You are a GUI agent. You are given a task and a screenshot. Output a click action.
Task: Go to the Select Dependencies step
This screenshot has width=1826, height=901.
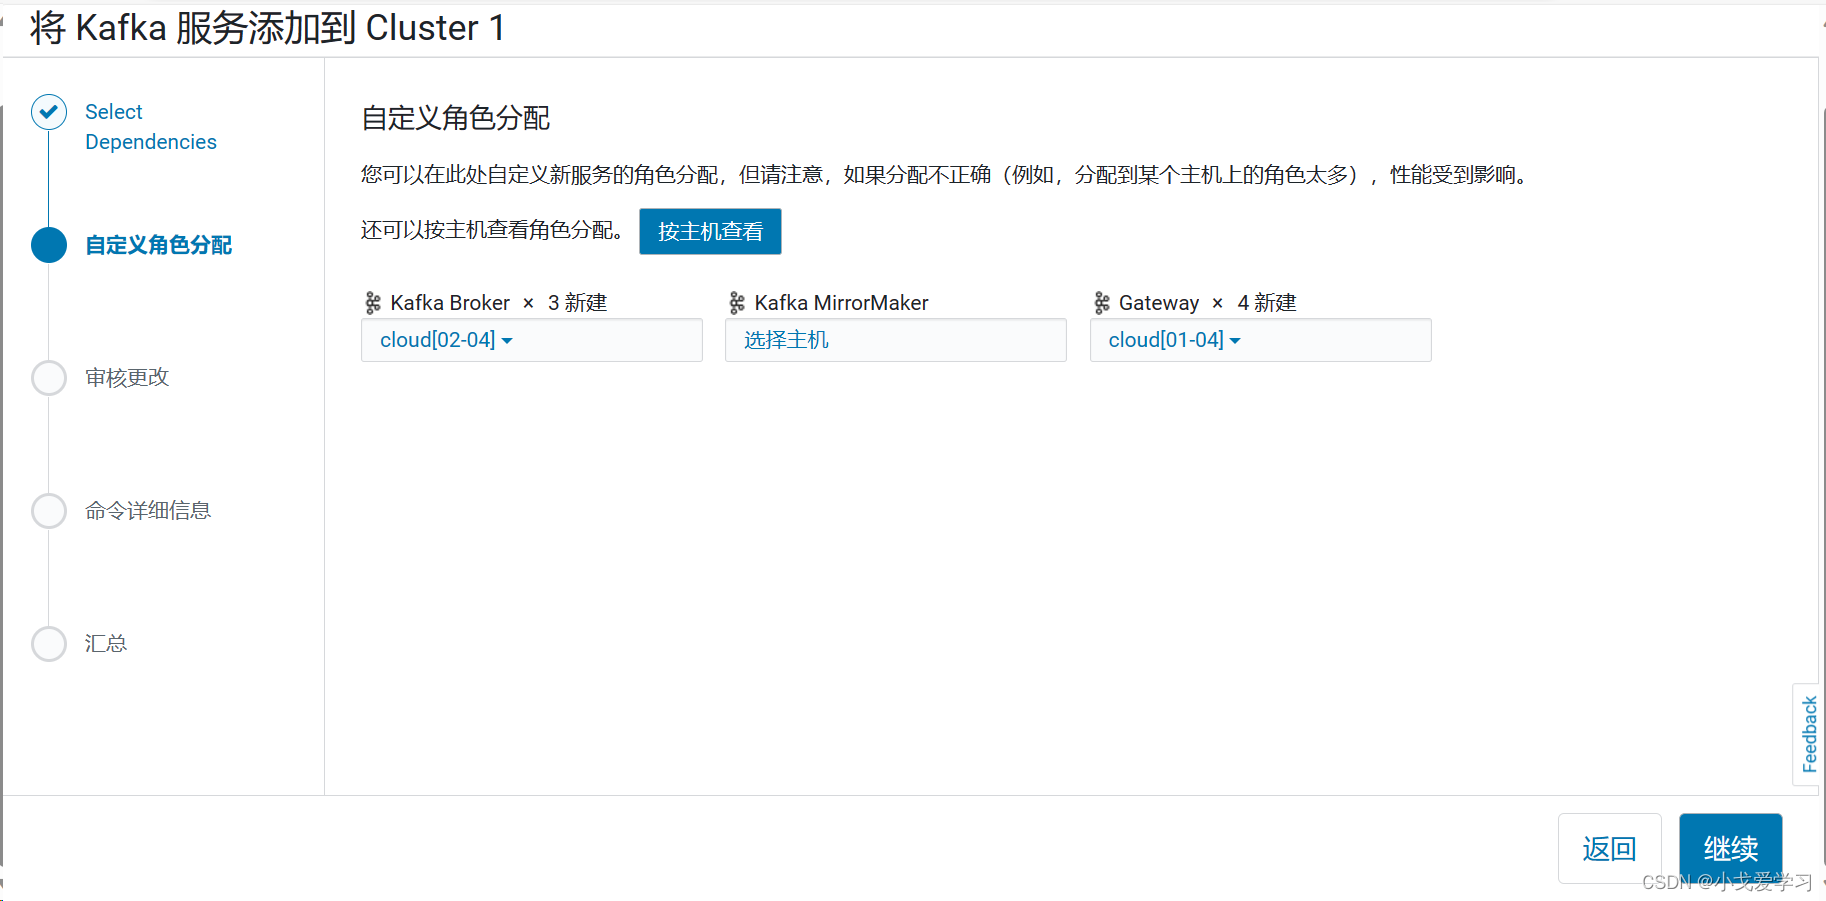click(x=151, y=127)
